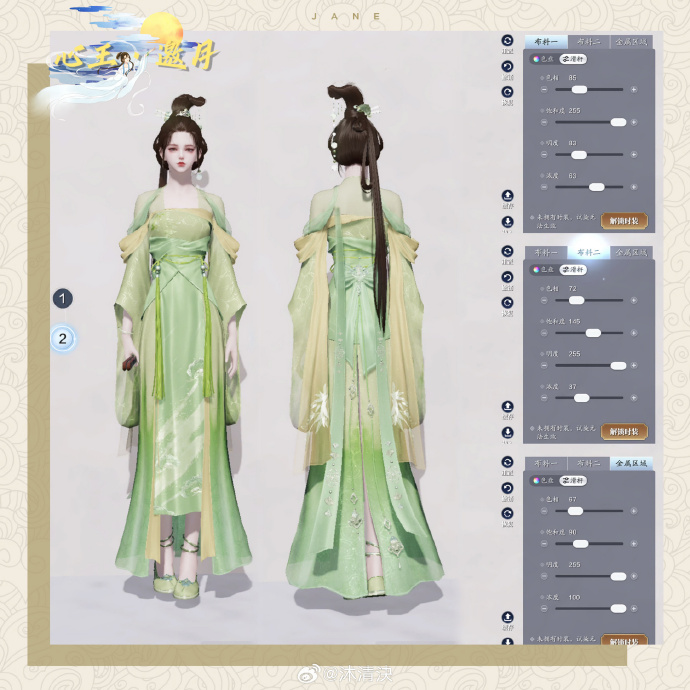The image size is (690, 690).
Task: Increase 色相 85 with its plus icon
Action: [x=634, y=90]
